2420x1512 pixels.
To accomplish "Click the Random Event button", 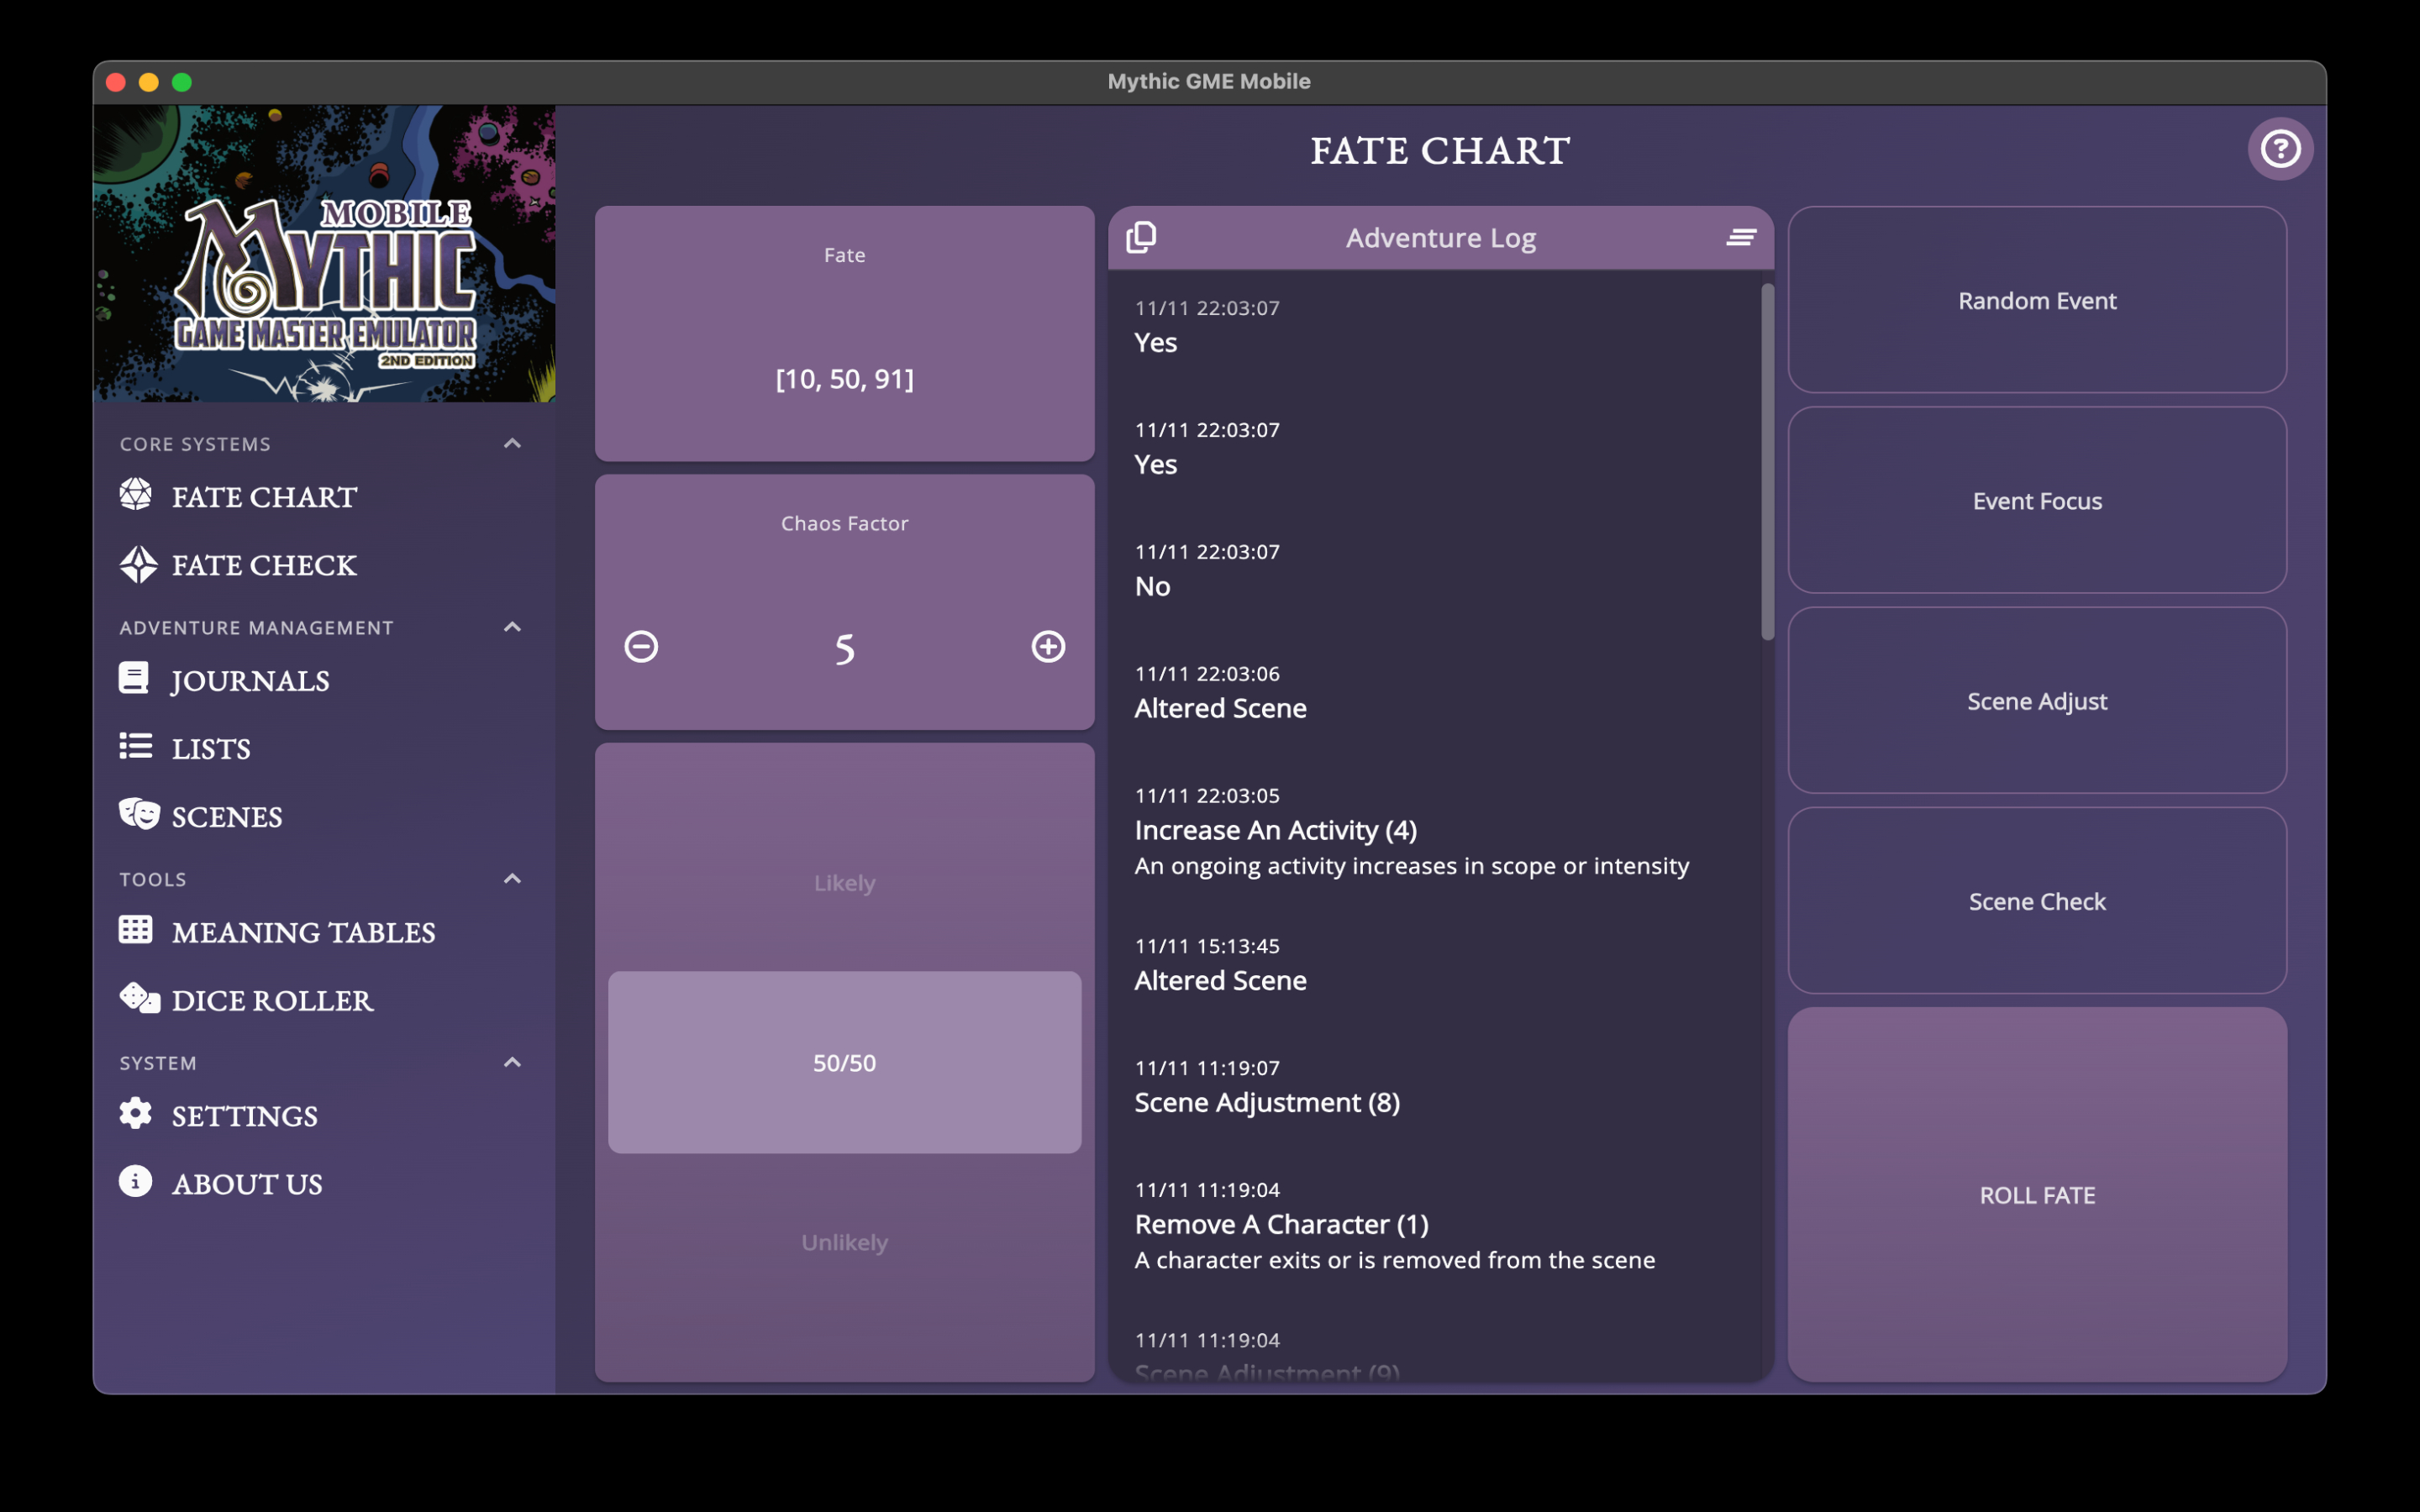I will [x=2036, y=300].
